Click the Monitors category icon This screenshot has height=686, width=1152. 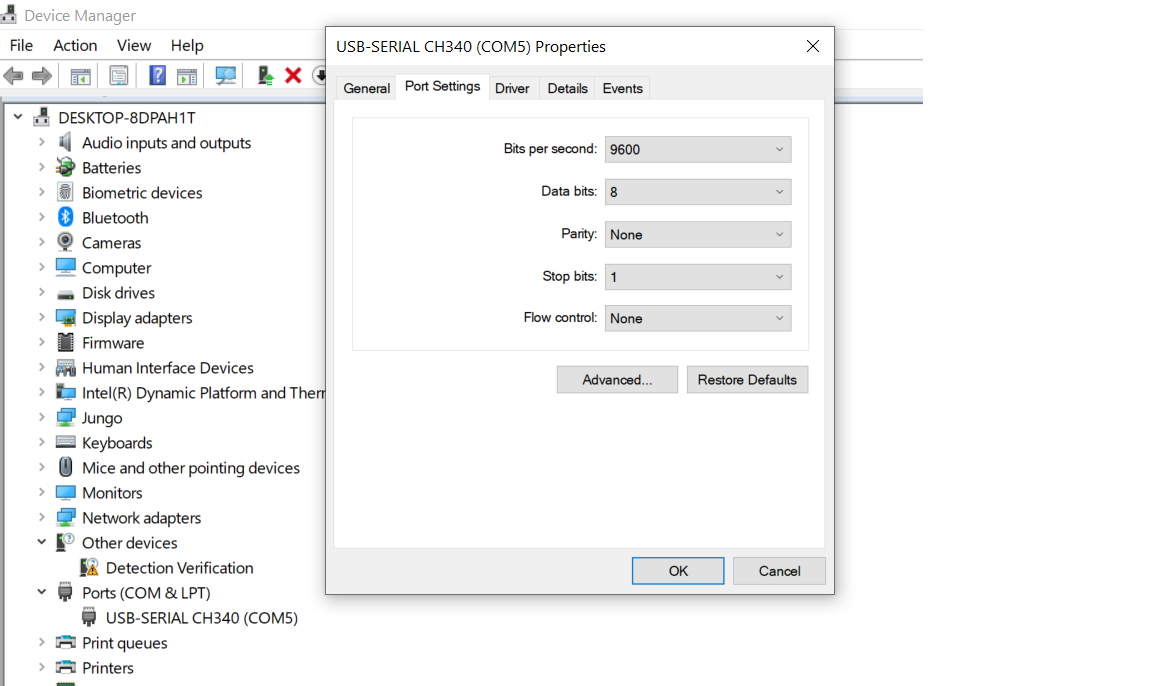(x=65, y=493)
